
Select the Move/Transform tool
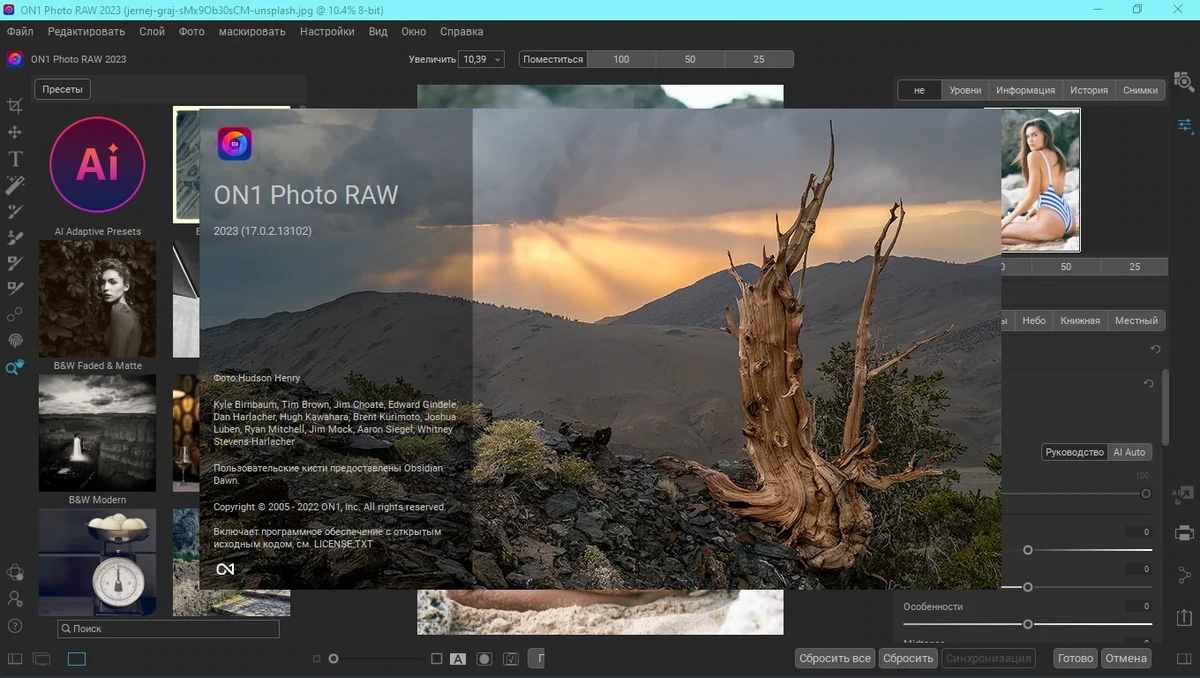coord(15,132)
